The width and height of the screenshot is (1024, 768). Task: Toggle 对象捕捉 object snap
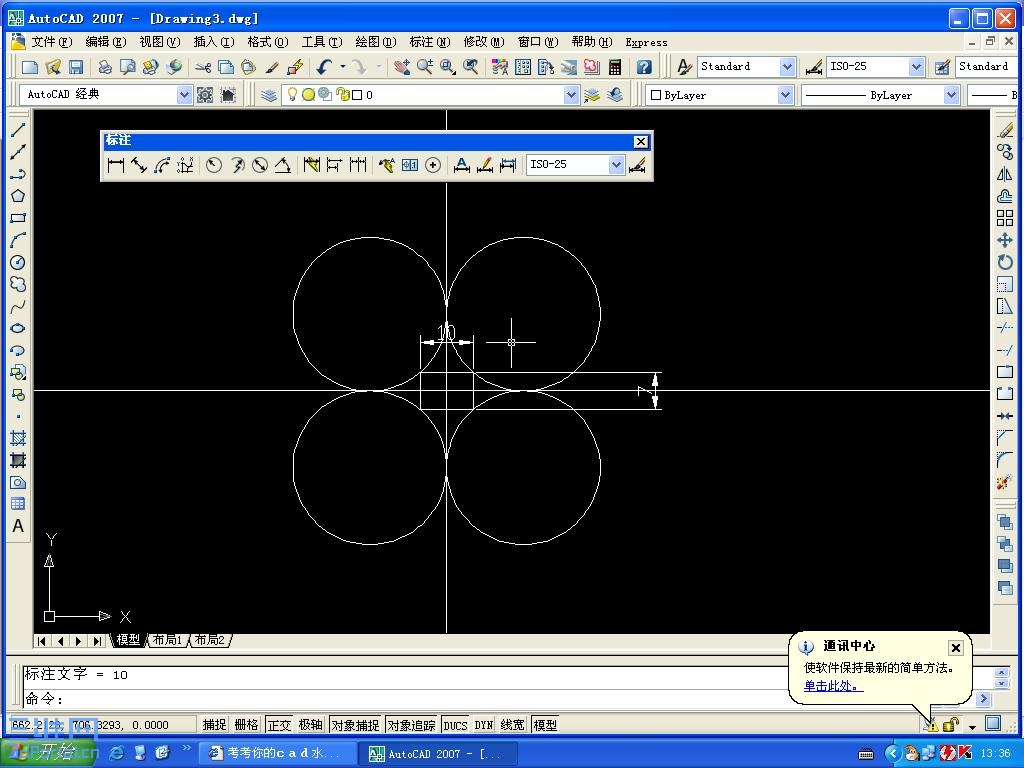pyautogui.click(x=355, y=725)
